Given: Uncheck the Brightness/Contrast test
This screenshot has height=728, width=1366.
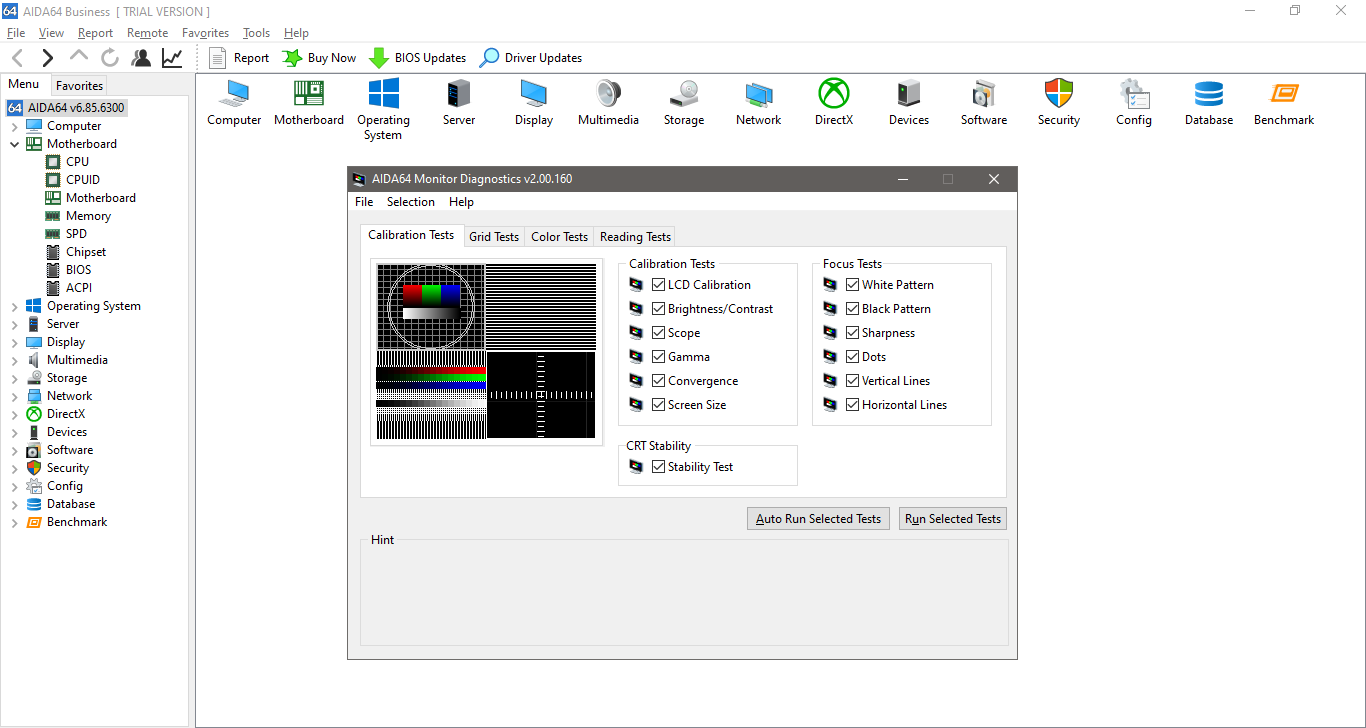Looking at the screenshot, I should [x=658, y=309].
